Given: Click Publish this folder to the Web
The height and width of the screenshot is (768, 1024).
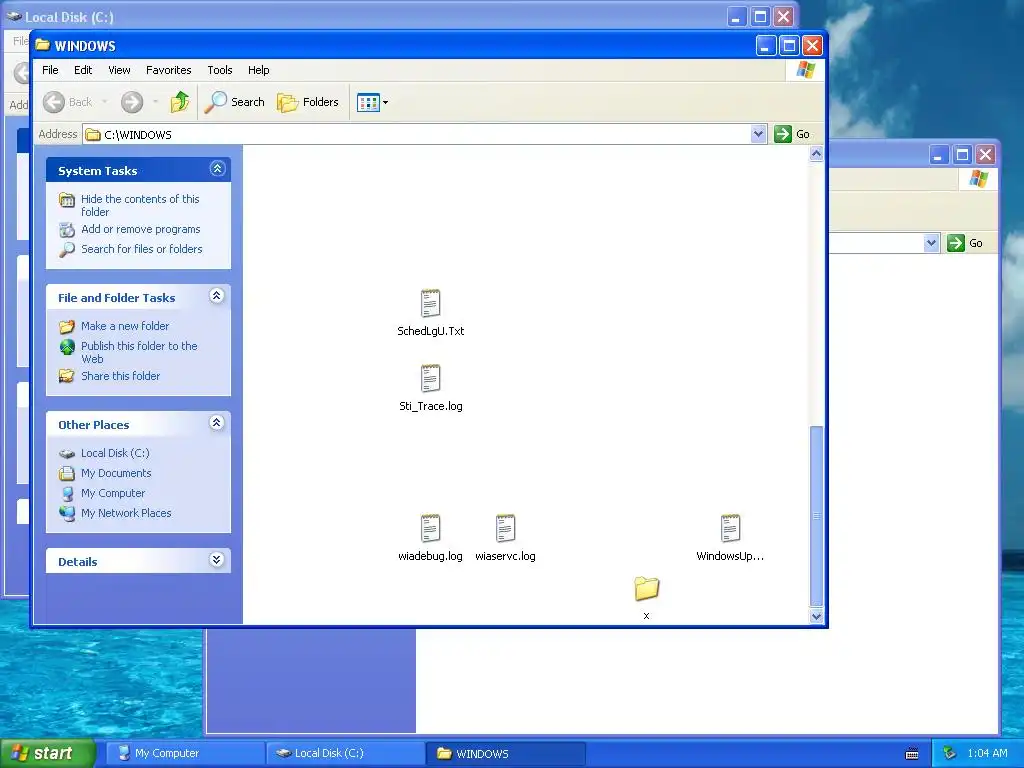Looking at the screenshot, I should 139,352.
